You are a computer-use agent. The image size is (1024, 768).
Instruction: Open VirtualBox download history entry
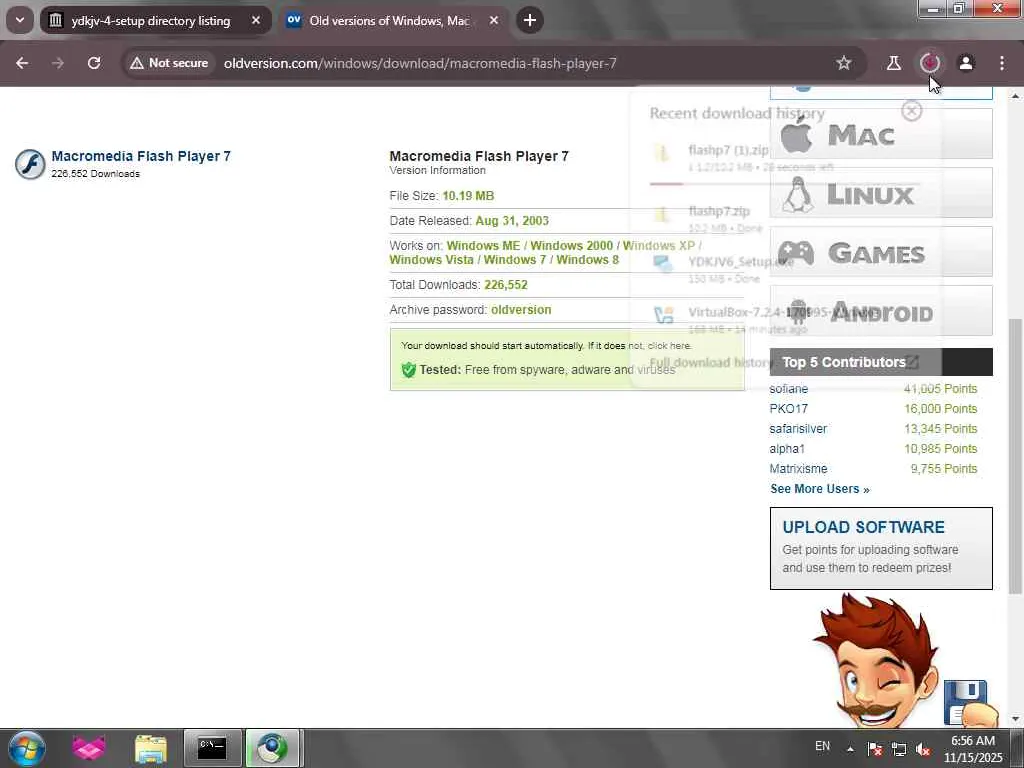784,320
